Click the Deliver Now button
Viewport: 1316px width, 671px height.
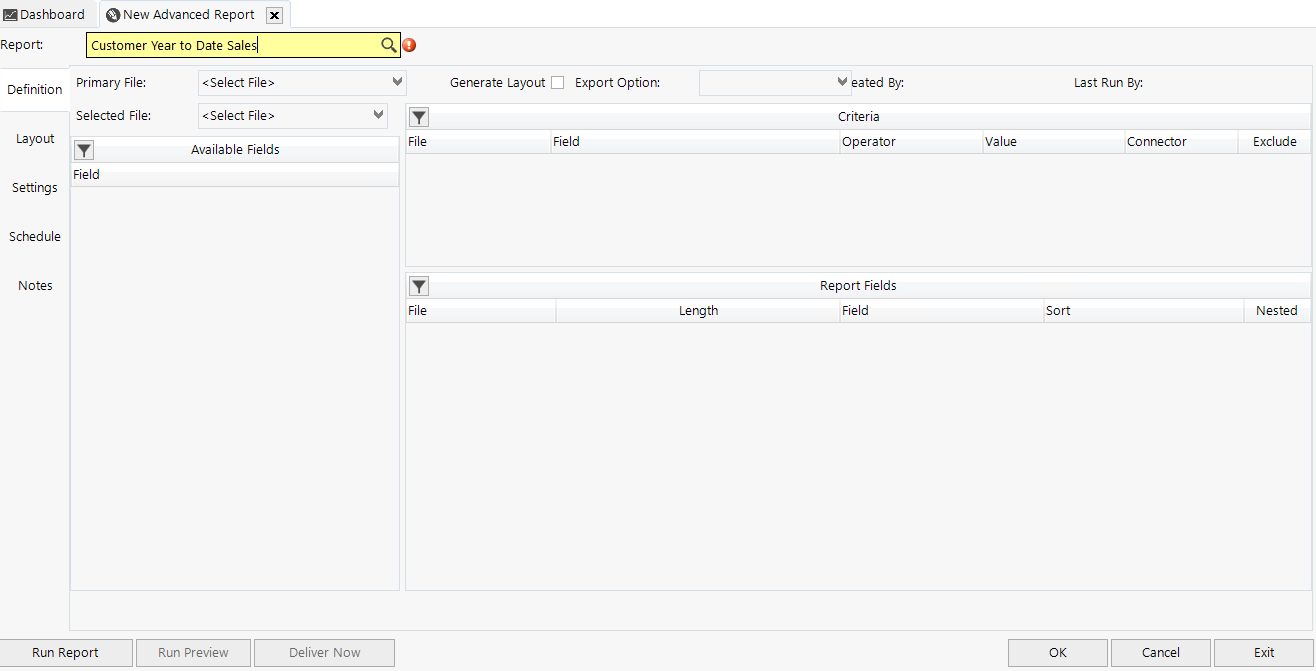click(x=324, y=652)
